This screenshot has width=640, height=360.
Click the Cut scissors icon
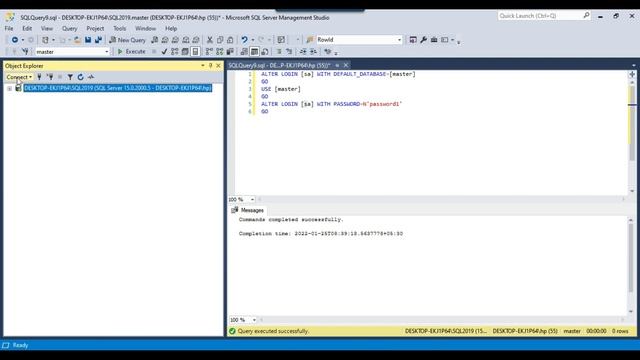(210, 40)
